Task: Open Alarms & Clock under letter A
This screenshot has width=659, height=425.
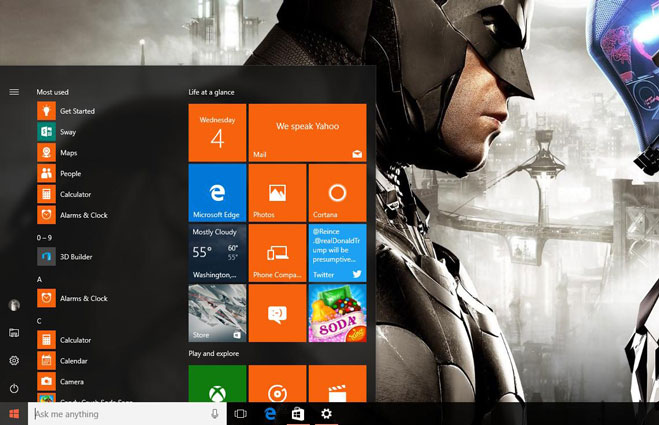Action: (73, 298)
